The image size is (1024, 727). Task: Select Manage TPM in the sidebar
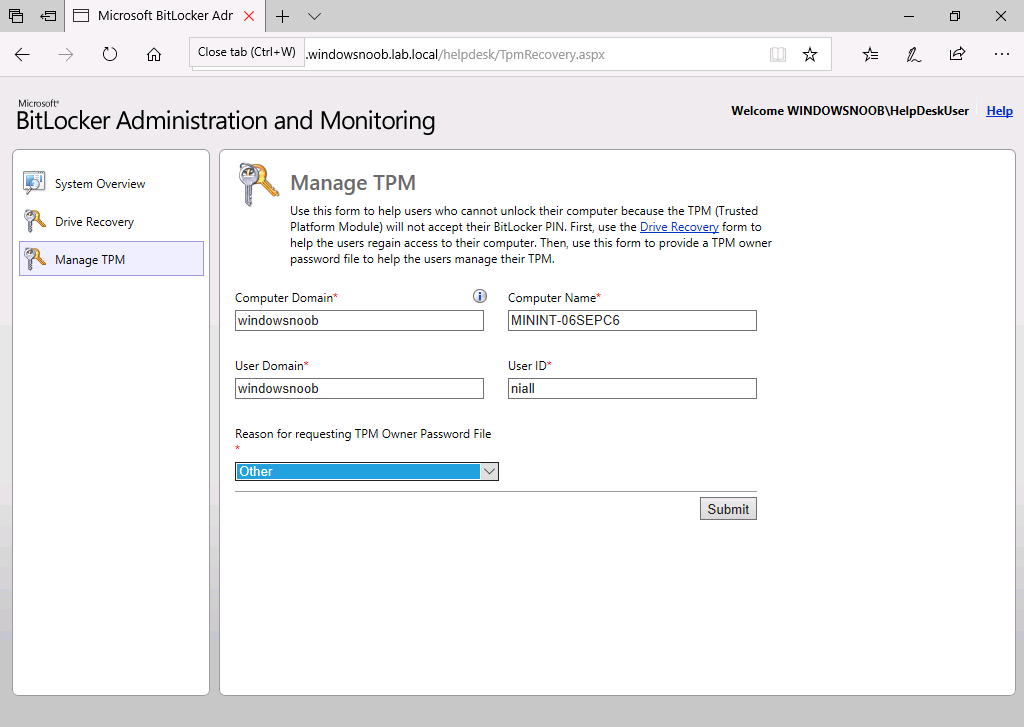pyautogui.click(x=111, y=259)
